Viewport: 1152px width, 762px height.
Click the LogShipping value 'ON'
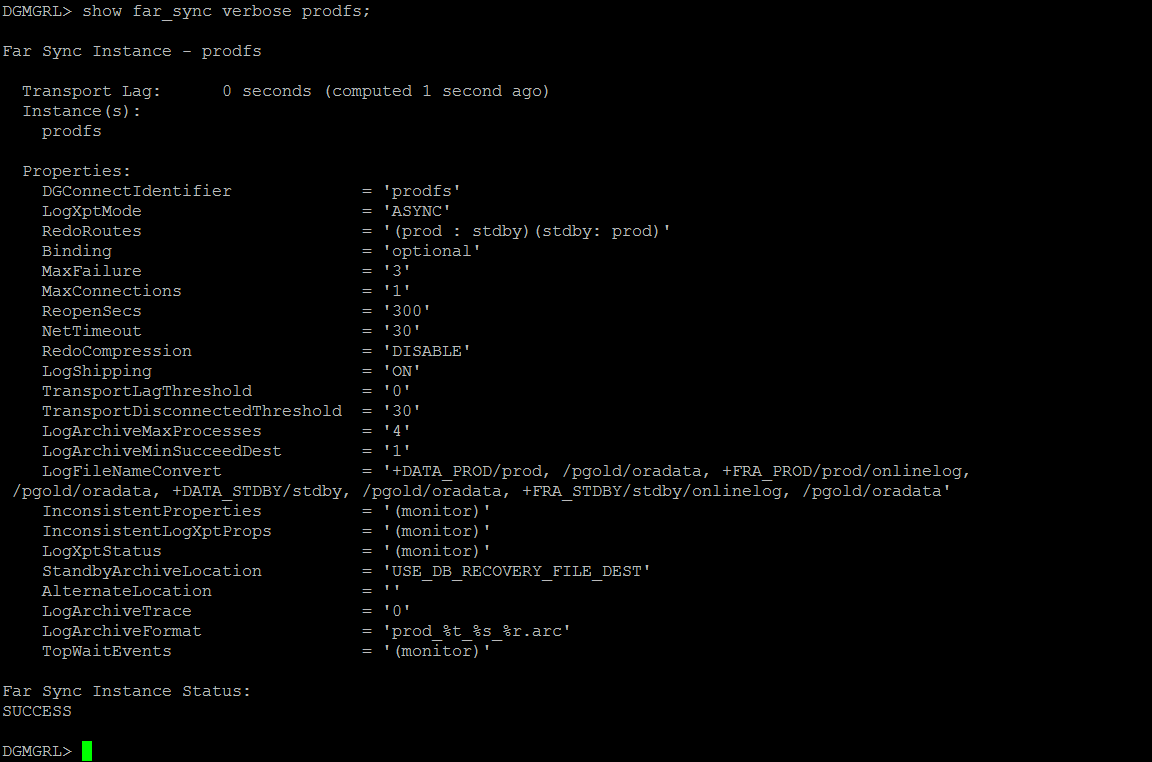[x=401, y=371]
